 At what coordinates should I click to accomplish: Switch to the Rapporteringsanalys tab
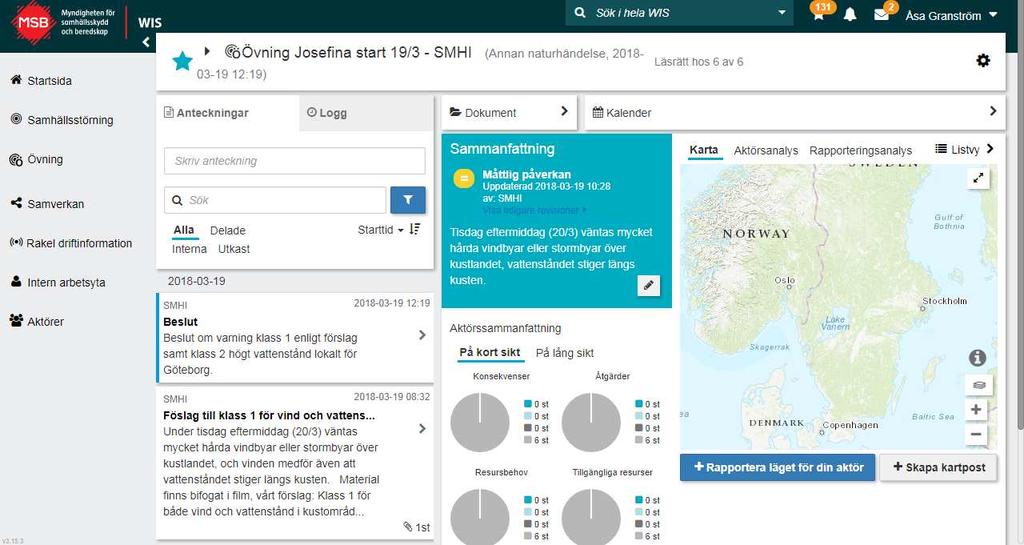coord(860,150)
